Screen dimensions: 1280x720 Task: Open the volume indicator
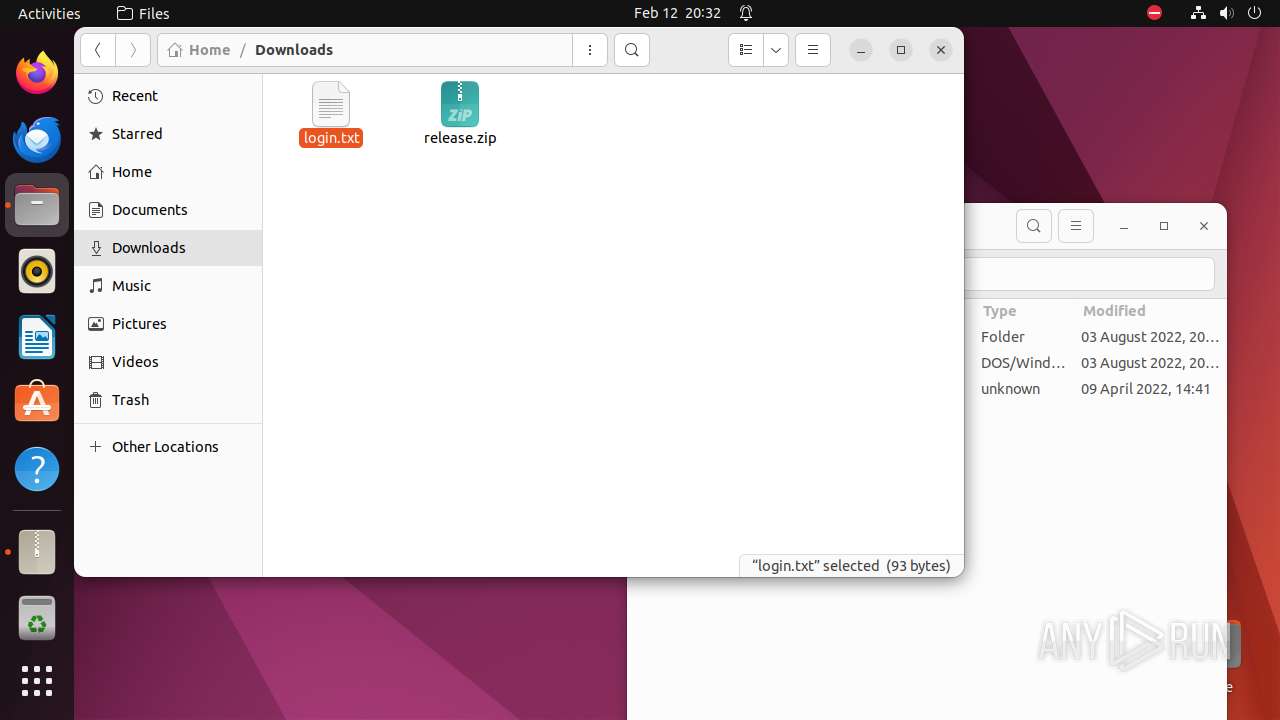[1227, 13]
